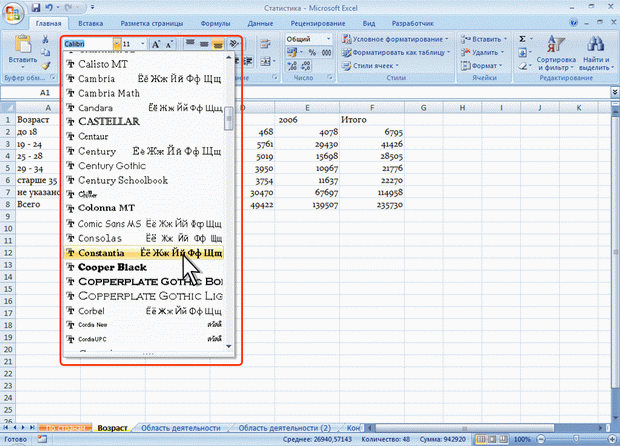Click the Format Painter brush icon

pyautogui.click(x=45, y=66)
